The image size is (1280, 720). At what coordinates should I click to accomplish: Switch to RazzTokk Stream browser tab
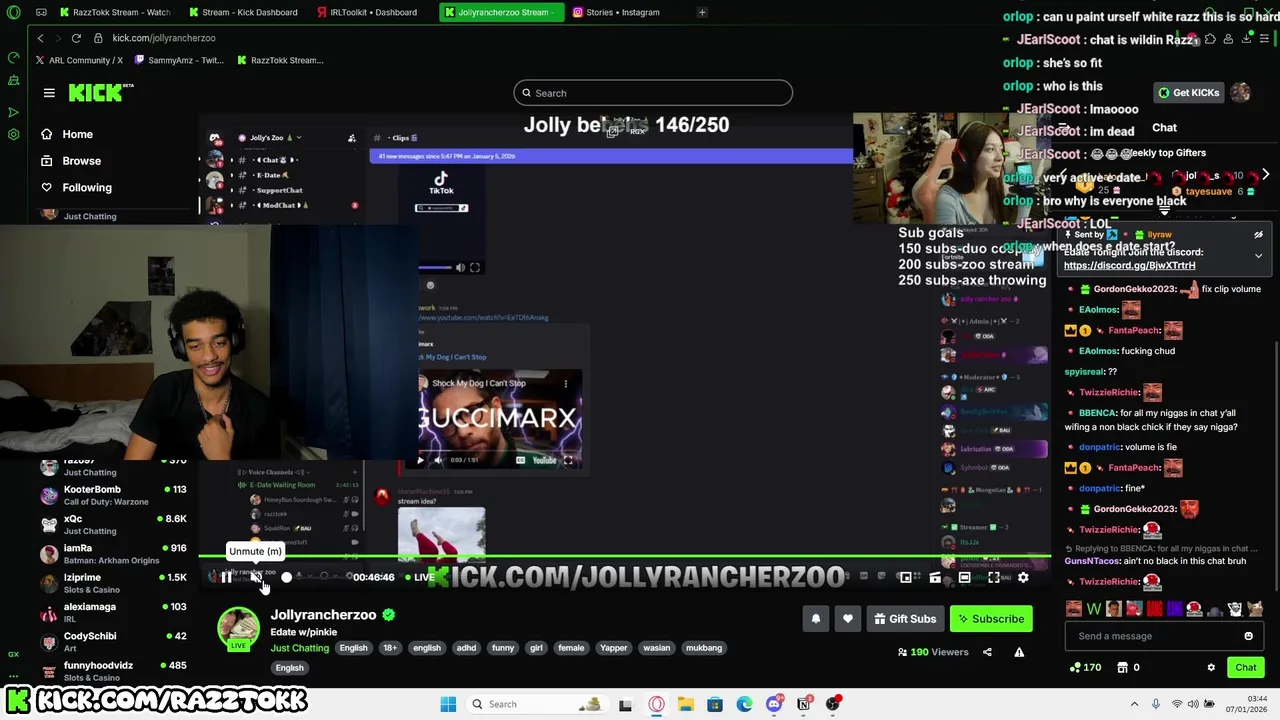pos(113,12)
